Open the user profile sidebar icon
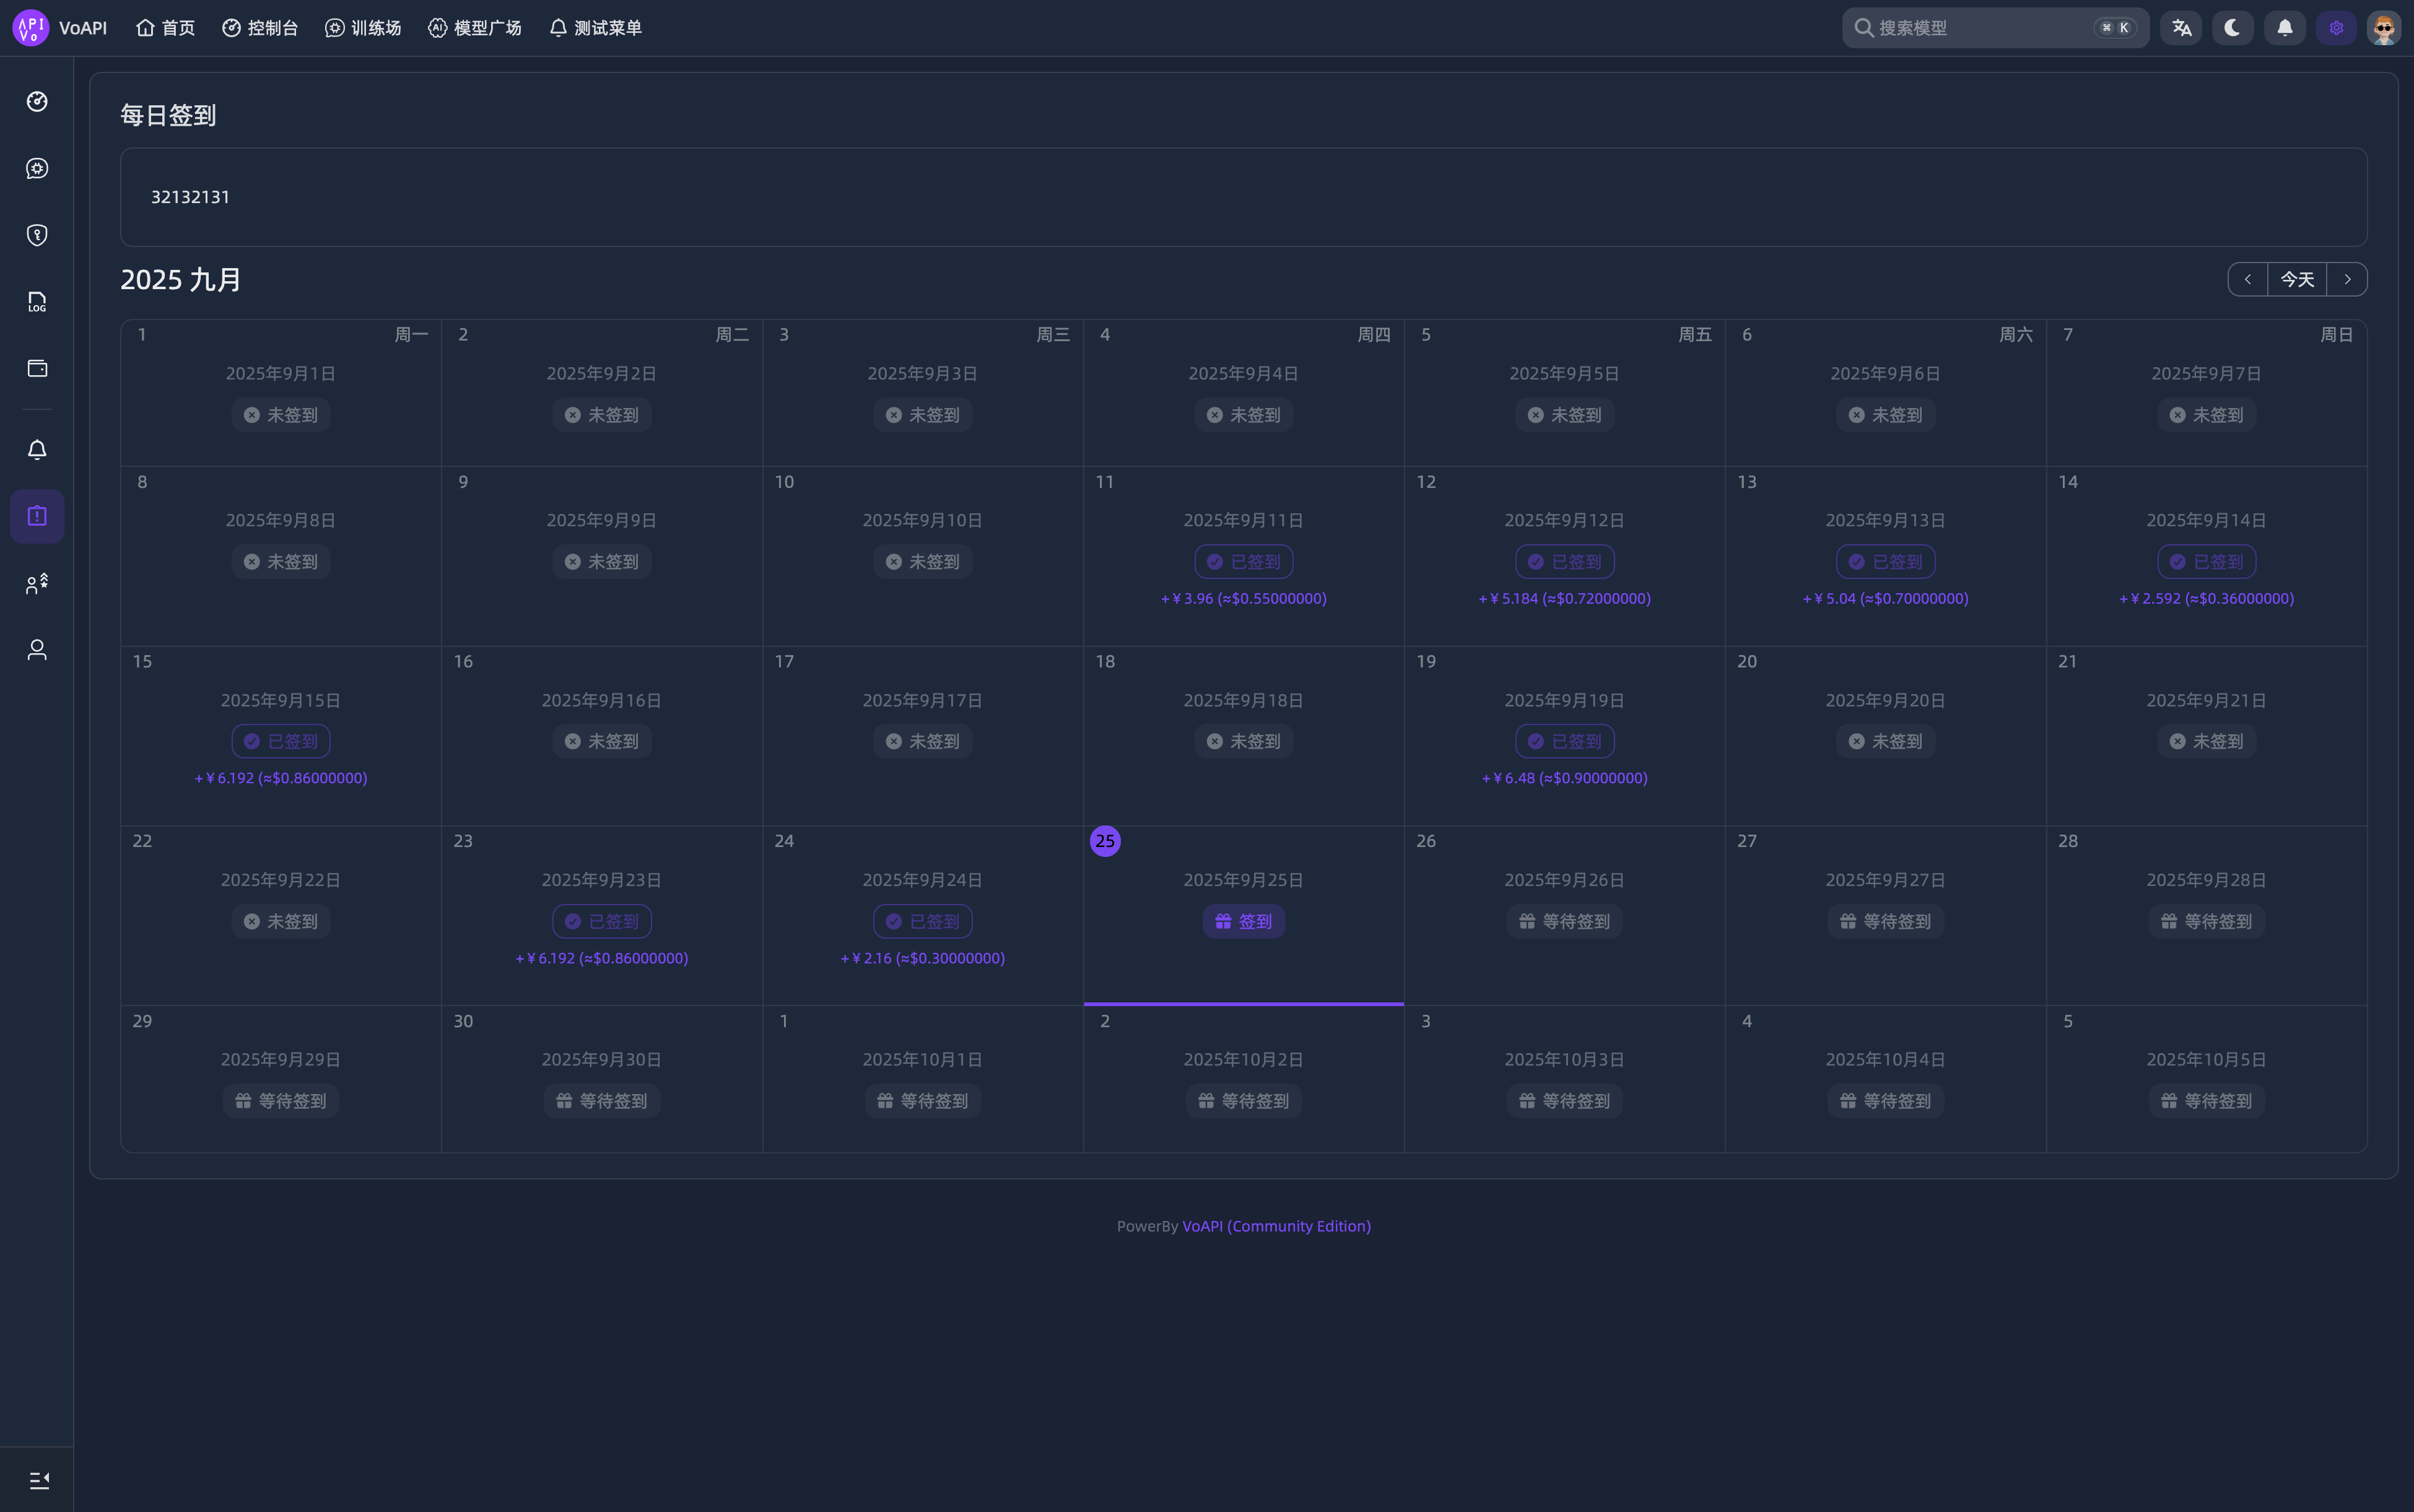The width and height of the screenshot is (2414, 1512). pyautogui.click(x=37, y=650)
